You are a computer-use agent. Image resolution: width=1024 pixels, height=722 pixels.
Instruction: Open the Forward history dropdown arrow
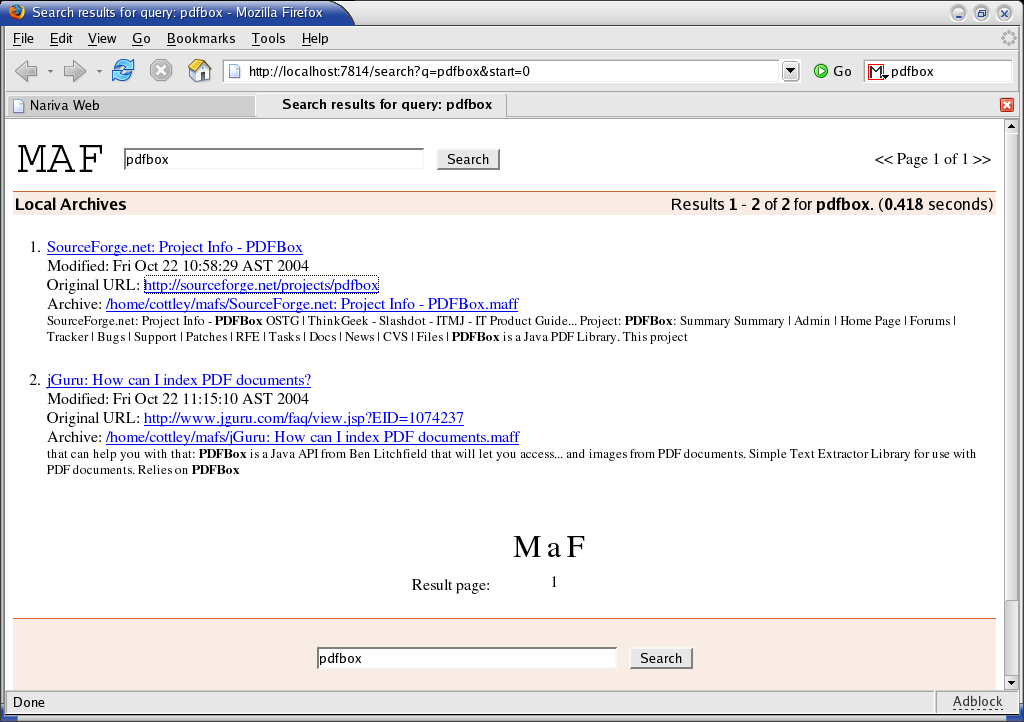tap(99, 71)
